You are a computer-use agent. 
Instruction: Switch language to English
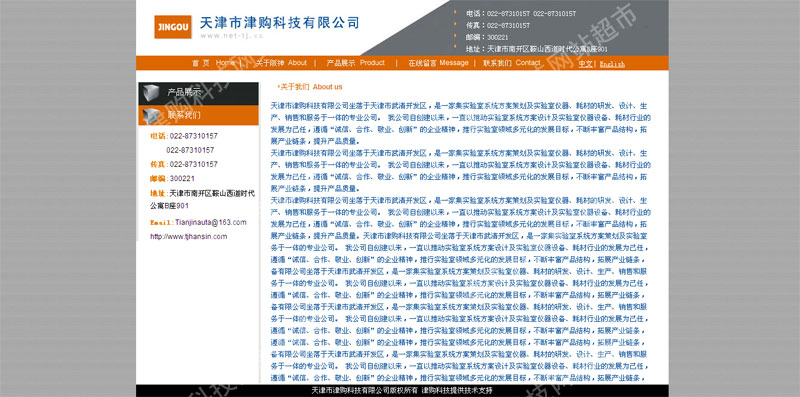pos(612,64)
